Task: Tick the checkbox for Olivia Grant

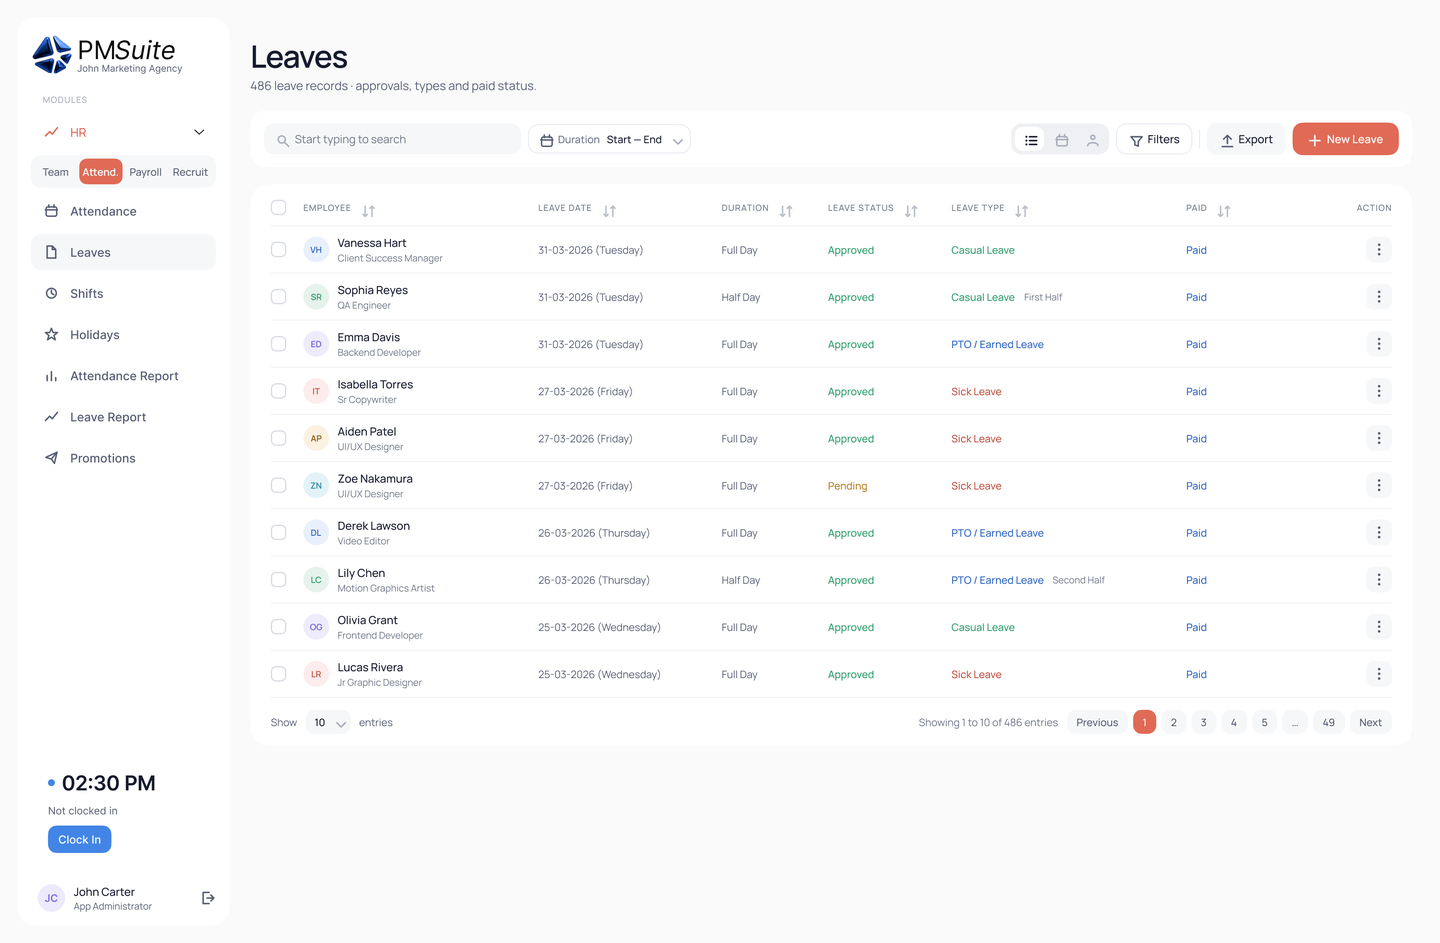Action: pos(279,627)
